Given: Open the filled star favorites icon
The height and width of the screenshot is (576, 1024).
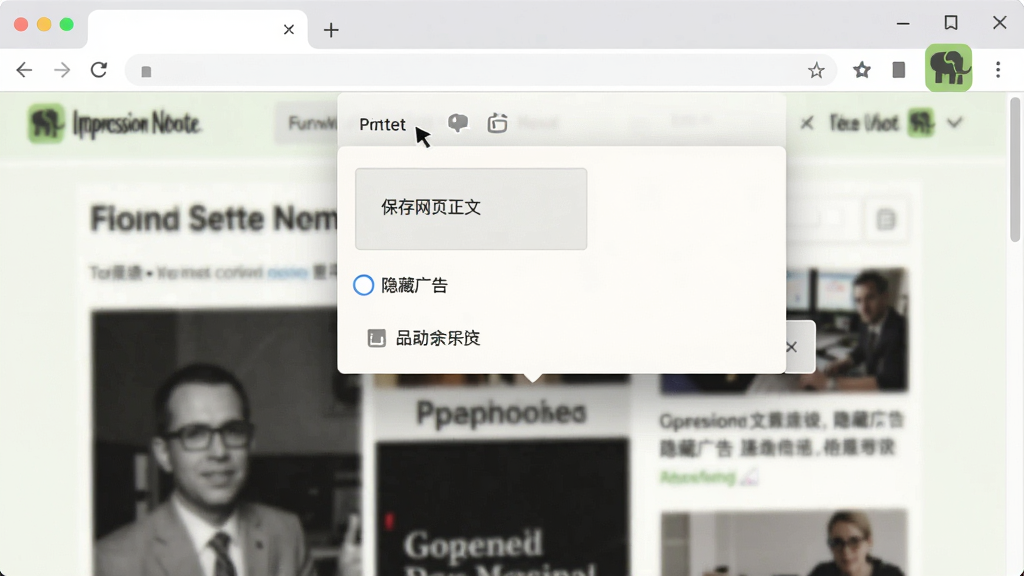Looking at the screenshot, I should pyautogui.click(x=861, y=70).
